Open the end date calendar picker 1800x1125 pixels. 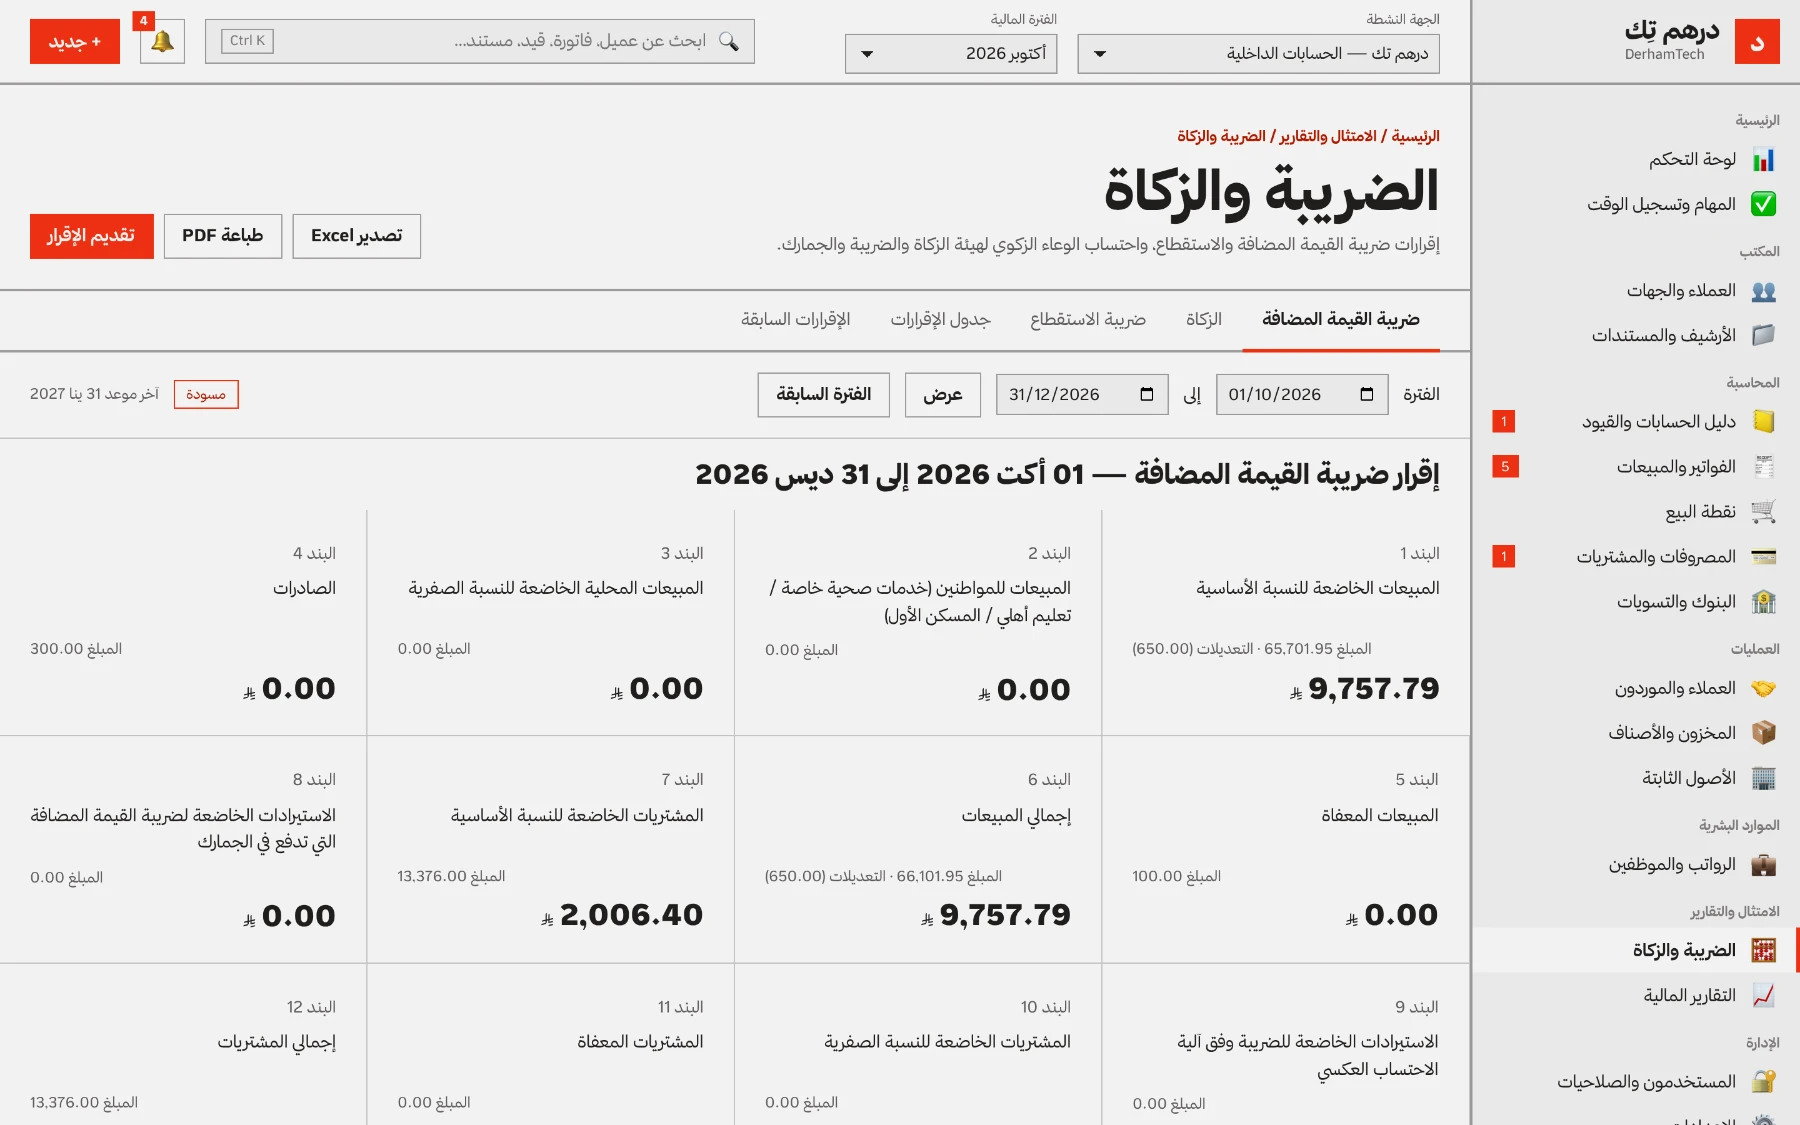point(1147,394)
